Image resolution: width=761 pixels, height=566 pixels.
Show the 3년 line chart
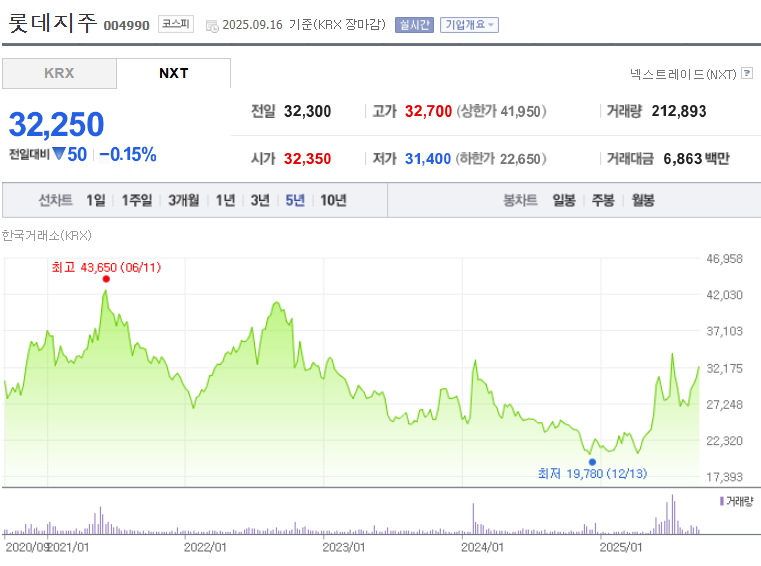[x=260, y=200]
